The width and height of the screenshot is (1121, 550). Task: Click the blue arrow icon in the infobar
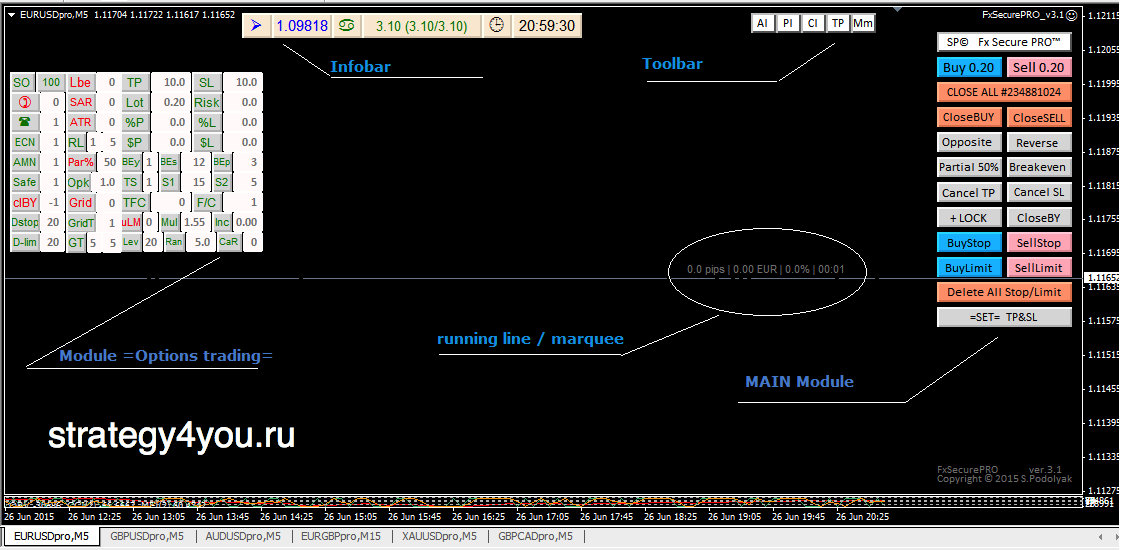point(256,26)
